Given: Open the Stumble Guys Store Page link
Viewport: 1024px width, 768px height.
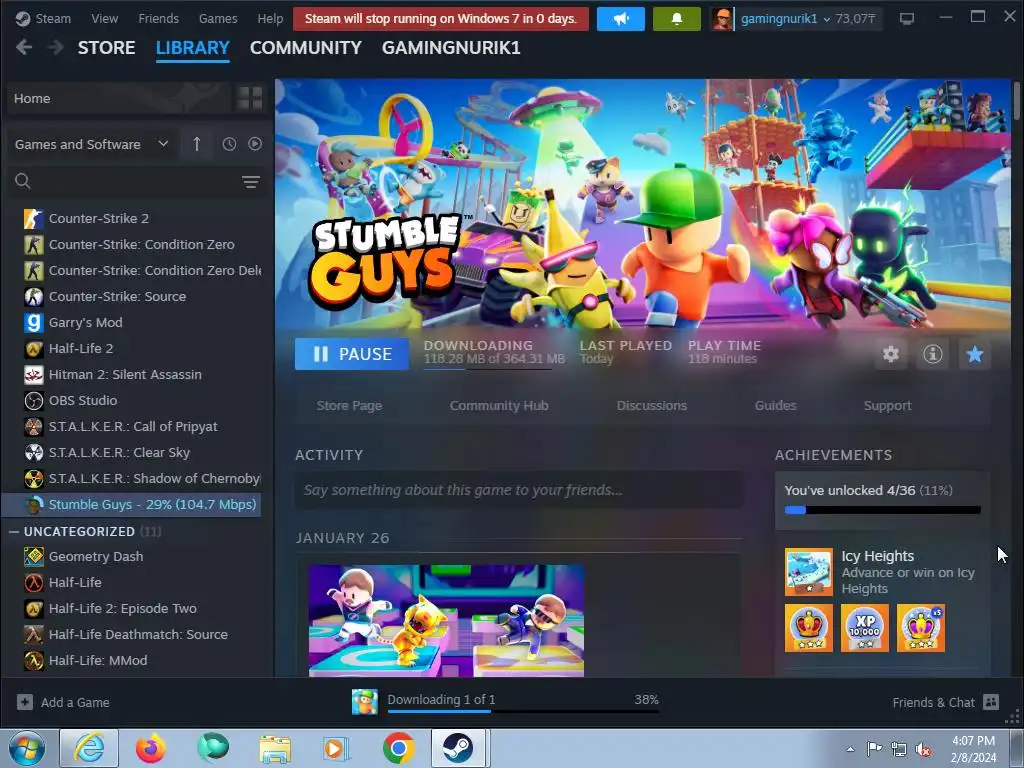Looking at the screenshot, I should [x=349, y=406].
